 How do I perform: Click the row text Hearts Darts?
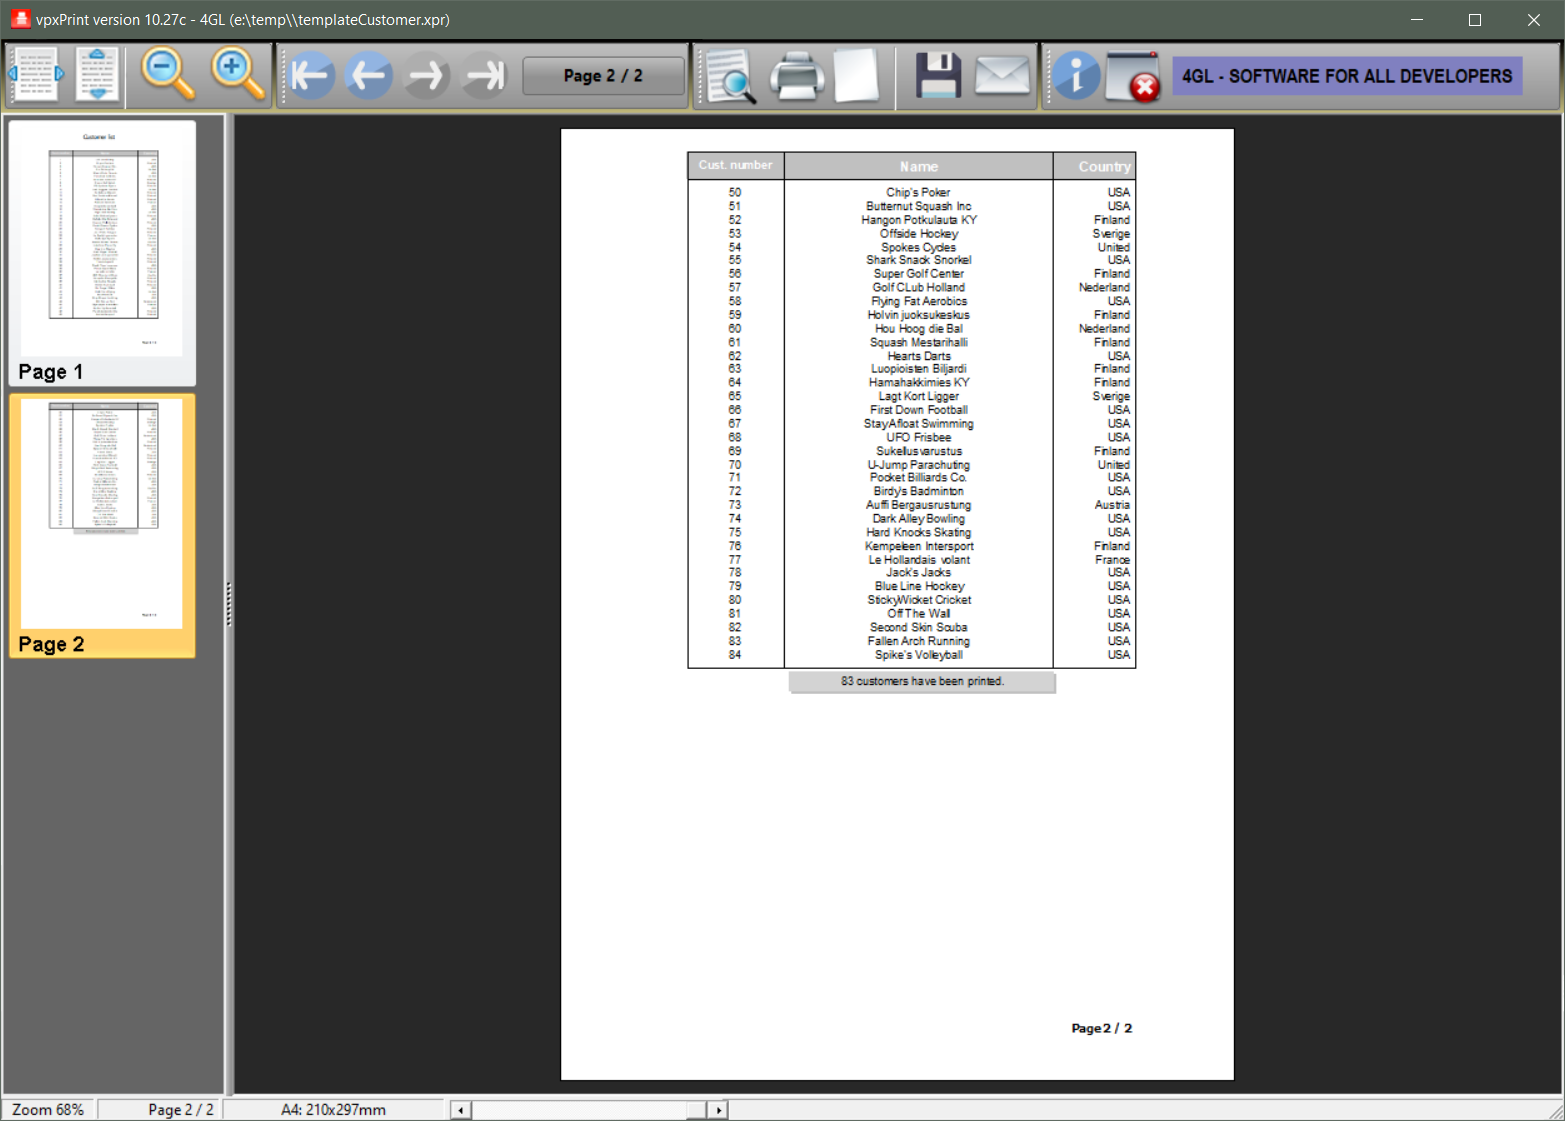[919, 356]
